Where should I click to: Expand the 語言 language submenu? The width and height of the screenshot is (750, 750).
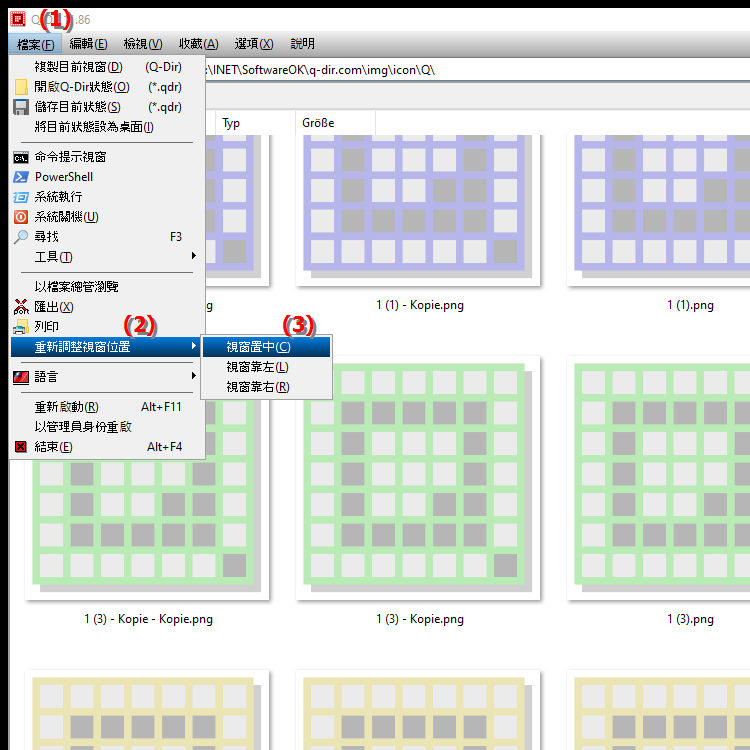193,375
